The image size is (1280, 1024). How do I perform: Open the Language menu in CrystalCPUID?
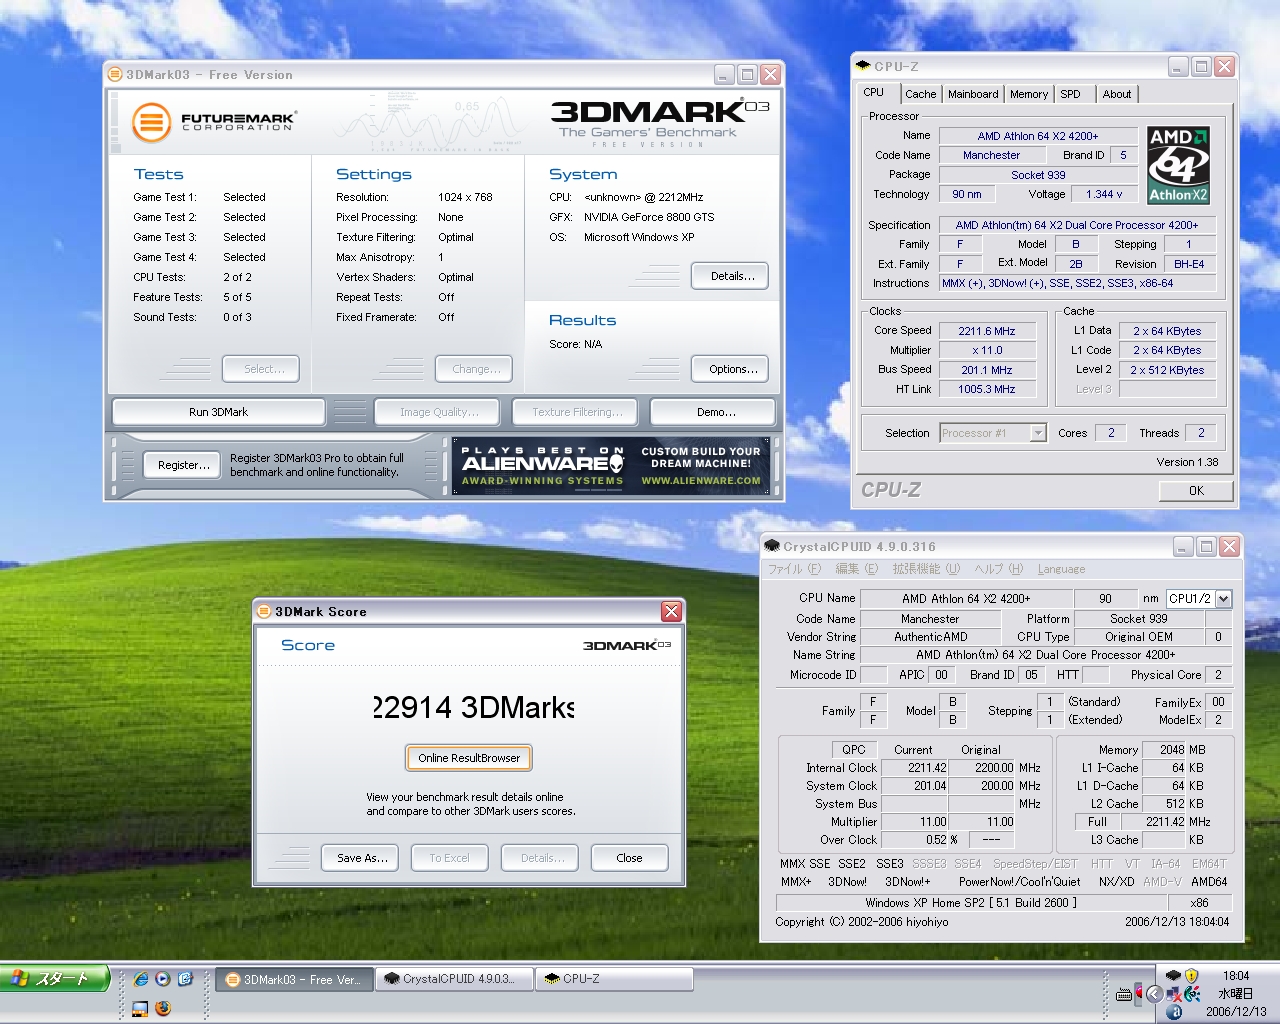(x=1061, y=568)
